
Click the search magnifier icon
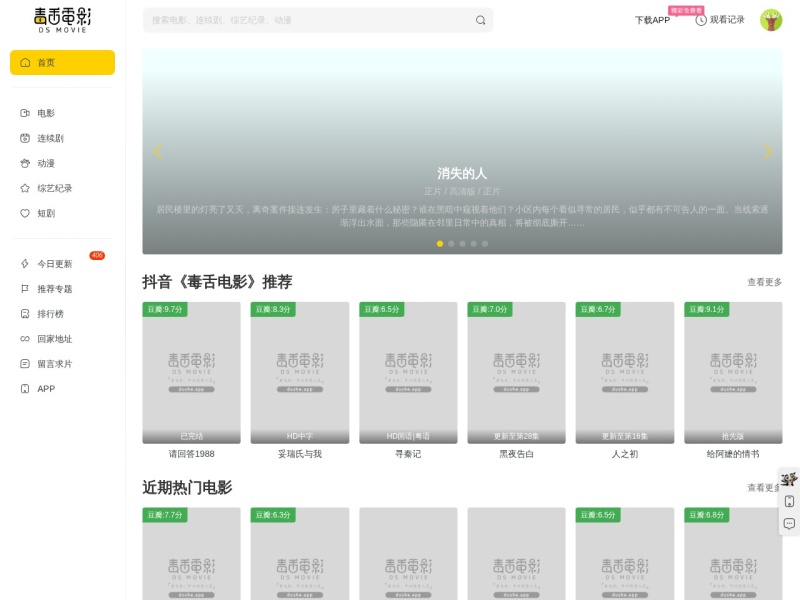coord(481,20)
